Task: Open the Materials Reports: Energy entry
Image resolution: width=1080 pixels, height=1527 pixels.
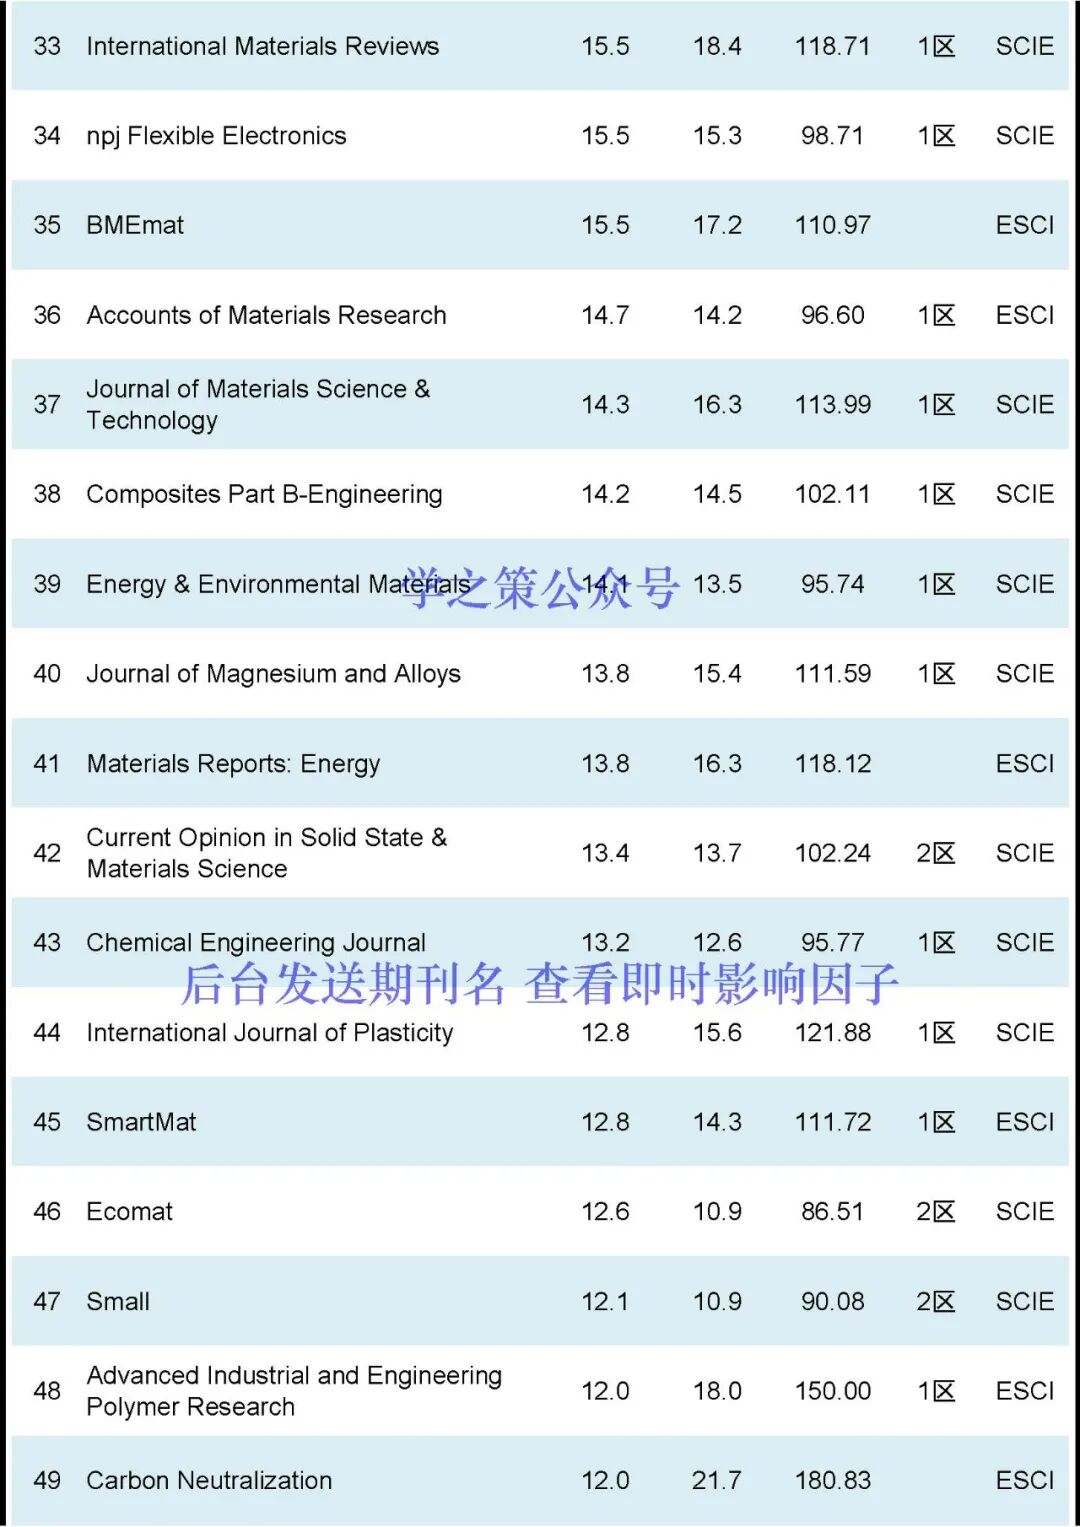Action: pos(233,764)
